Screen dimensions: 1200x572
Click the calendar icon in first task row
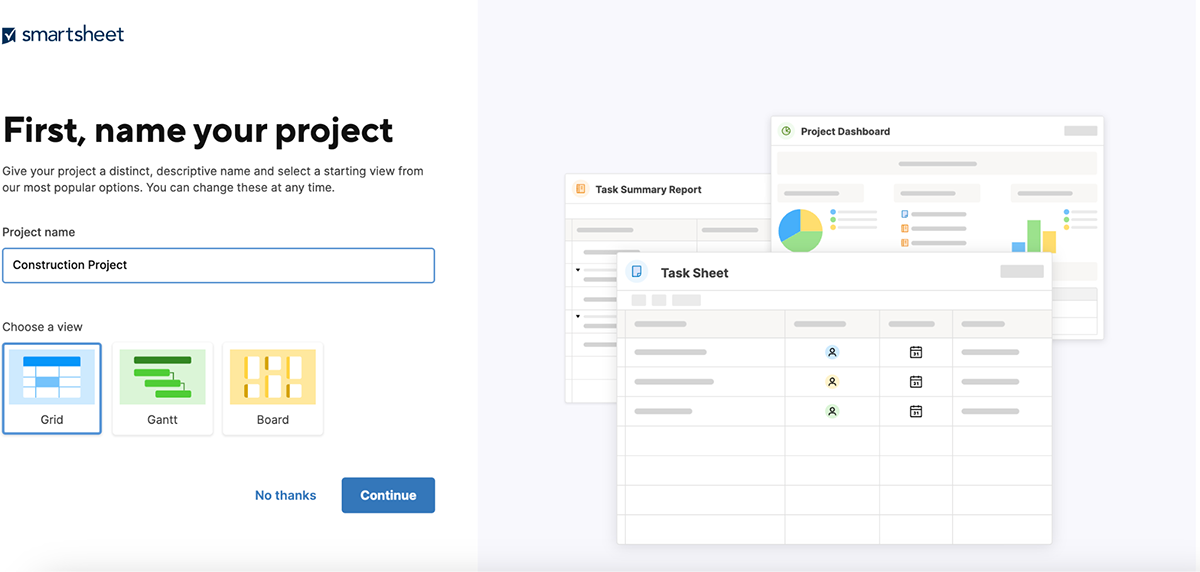coord(915,352)
